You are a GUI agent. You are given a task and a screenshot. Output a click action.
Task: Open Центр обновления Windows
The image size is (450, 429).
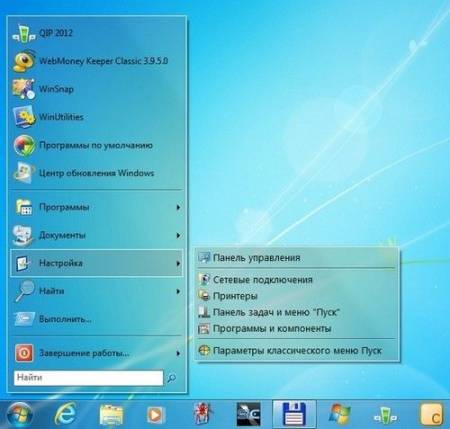coord(97,173)
